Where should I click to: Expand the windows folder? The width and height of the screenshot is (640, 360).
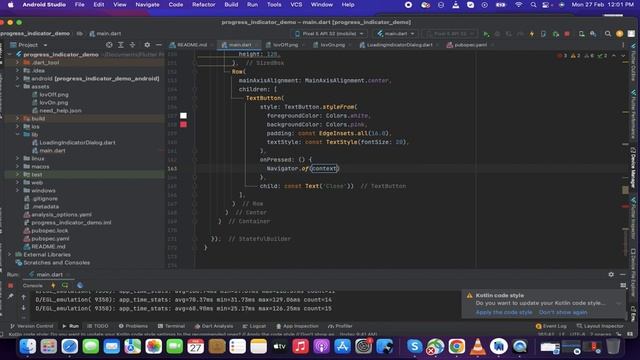(18, 190)
